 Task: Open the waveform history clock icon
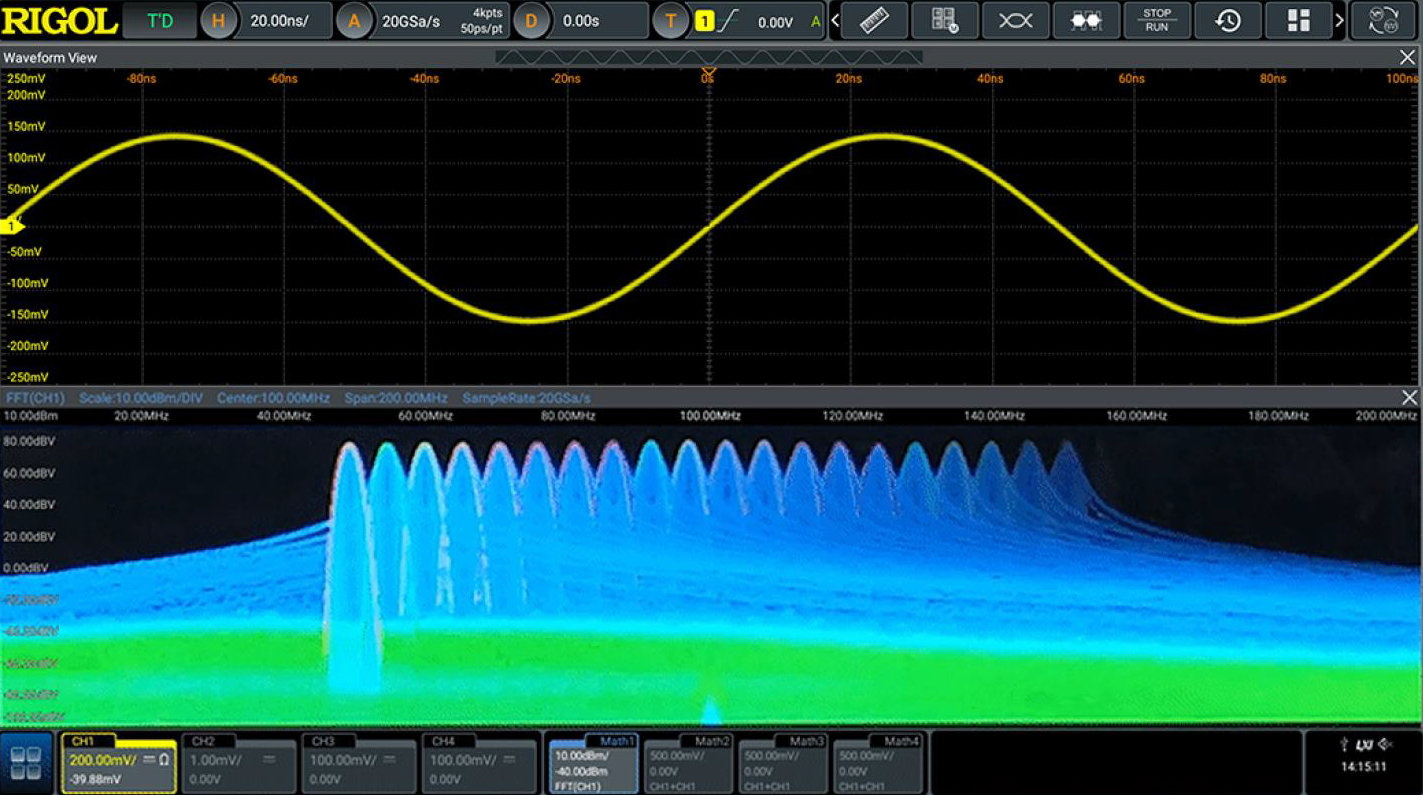(1227, 21)
